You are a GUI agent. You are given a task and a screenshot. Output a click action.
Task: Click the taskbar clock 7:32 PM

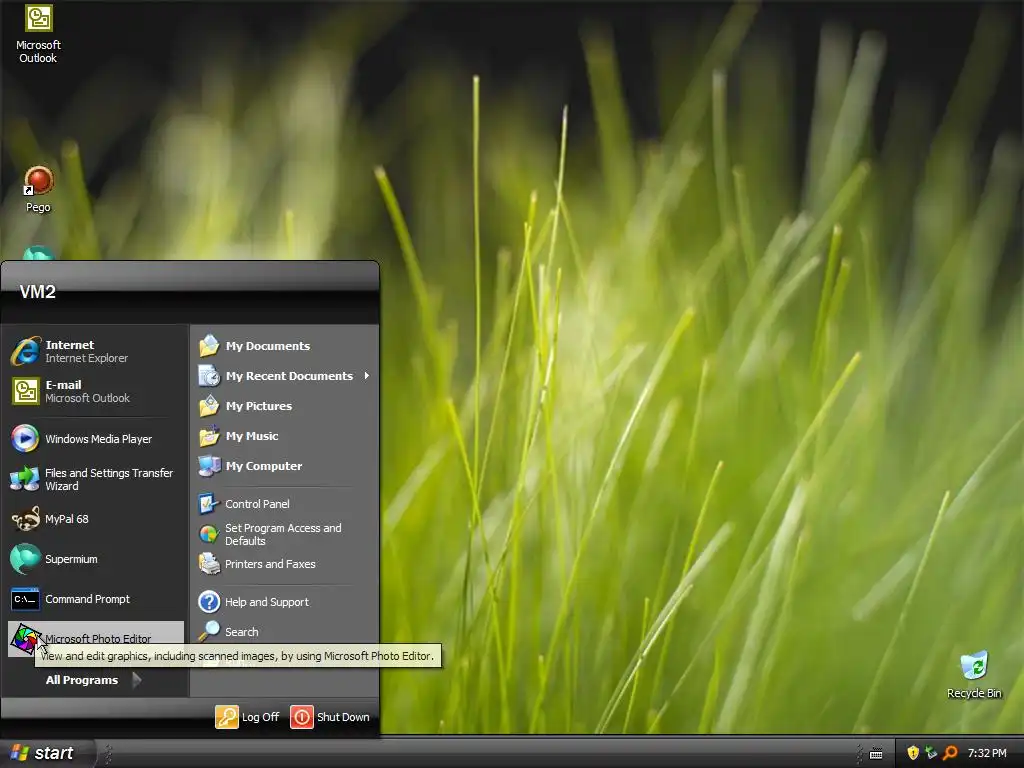click(x=987, y=753)
